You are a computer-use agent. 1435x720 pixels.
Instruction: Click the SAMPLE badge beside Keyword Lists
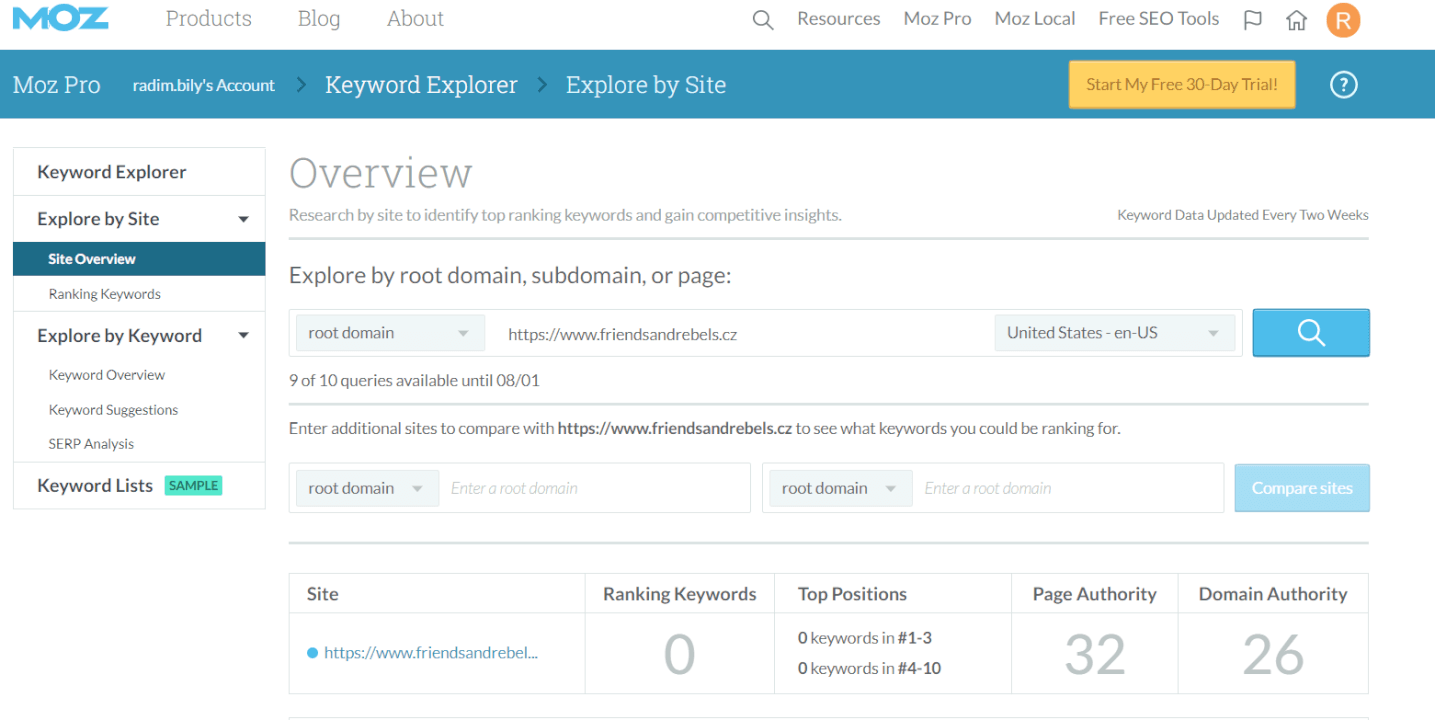pyautogui.click(x=193, y=486)
